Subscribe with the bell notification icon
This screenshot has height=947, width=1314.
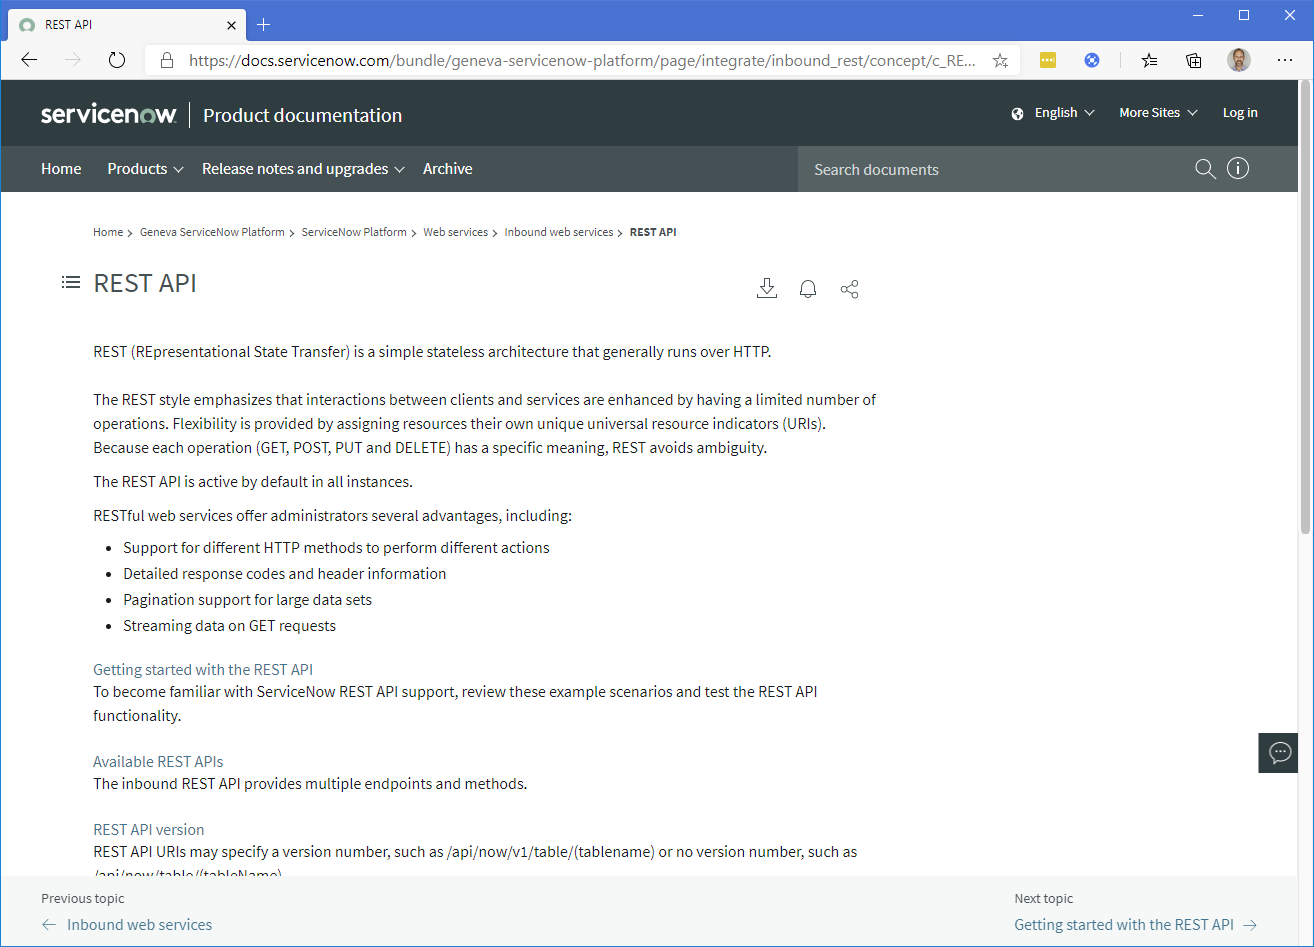808,289
